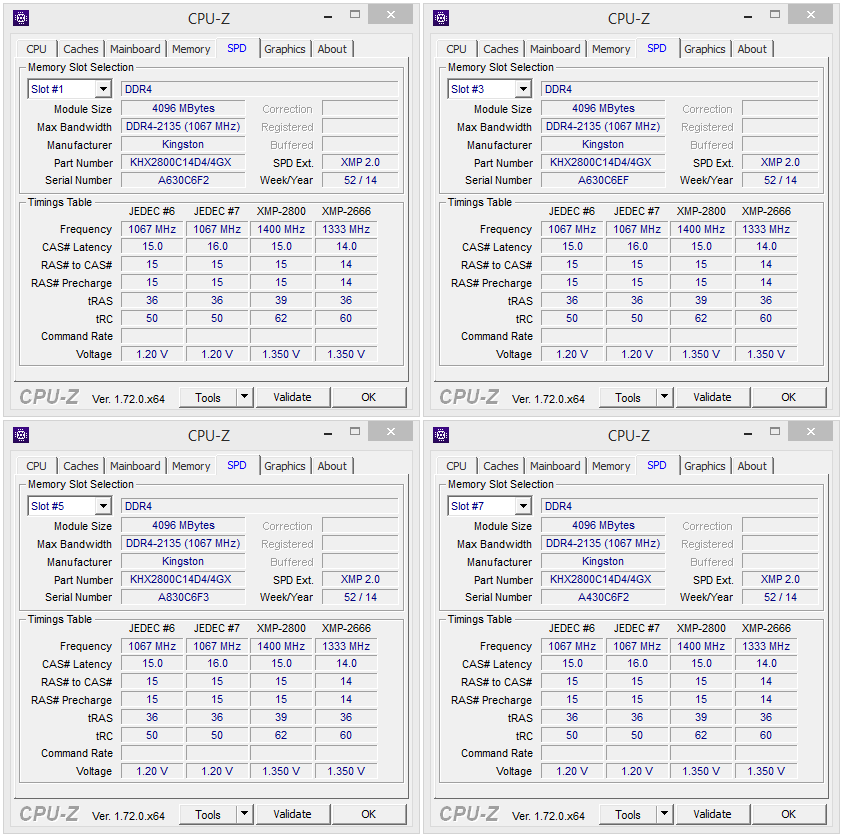This screenshot has height=839, width=844.
Task: Switch to the CPU tab in the Slot #3 window
Action: tap(456, 49)
